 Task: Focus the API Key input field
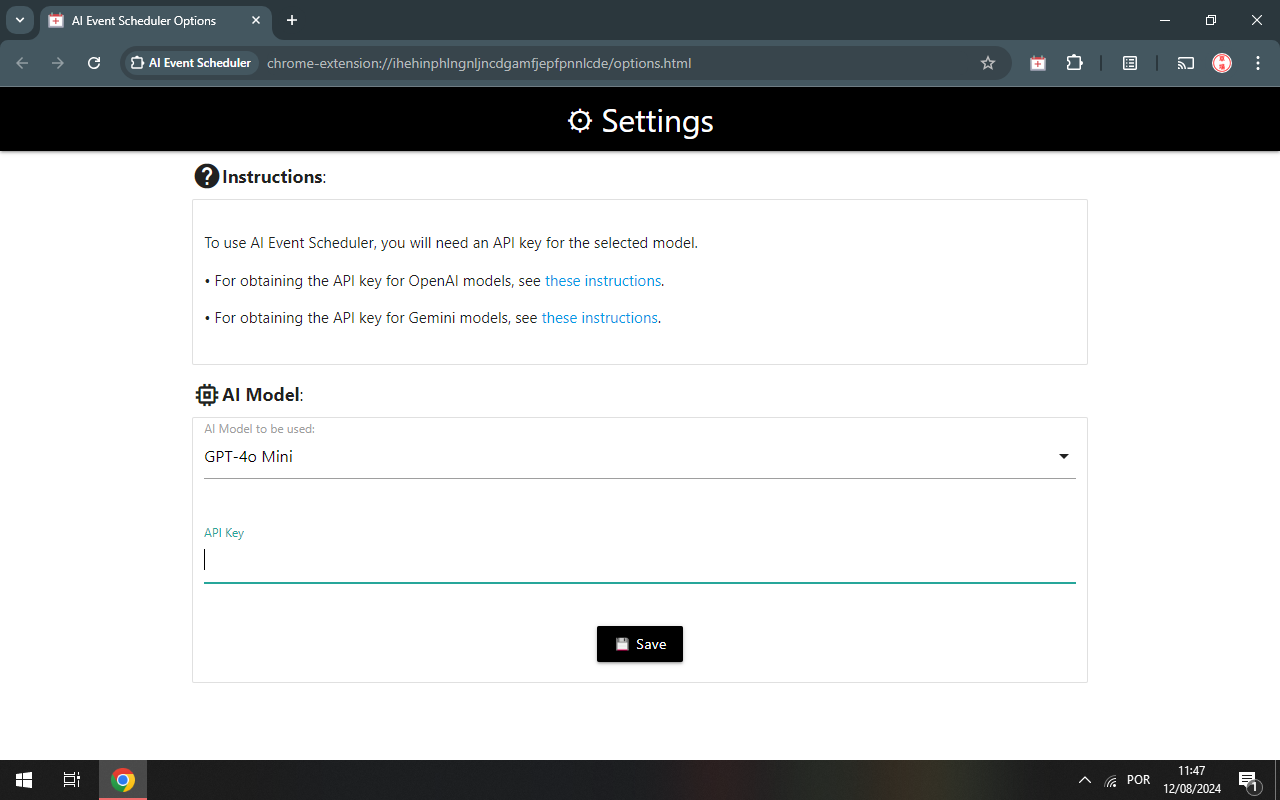coord(640,560)
